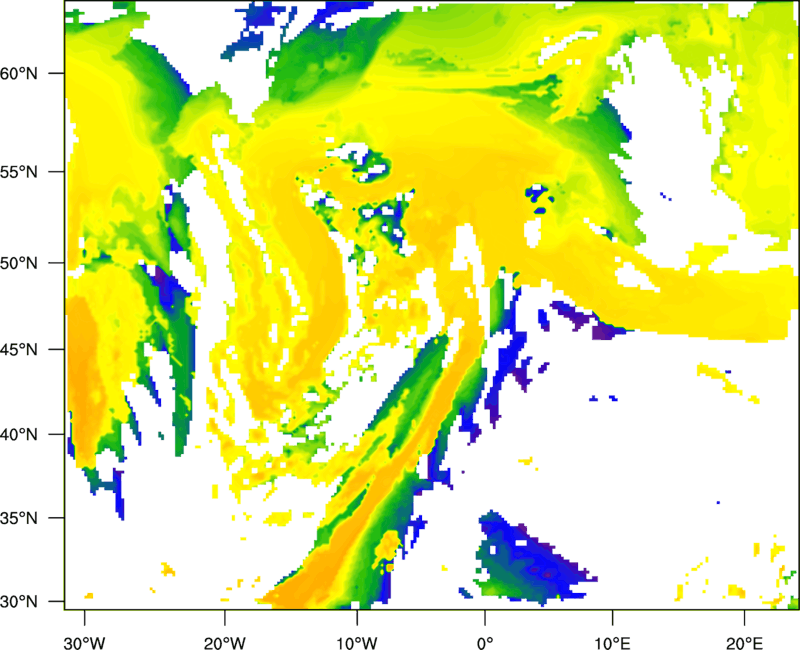
Task: Click the 60°N latitude label
Action: tap(19, 73)
